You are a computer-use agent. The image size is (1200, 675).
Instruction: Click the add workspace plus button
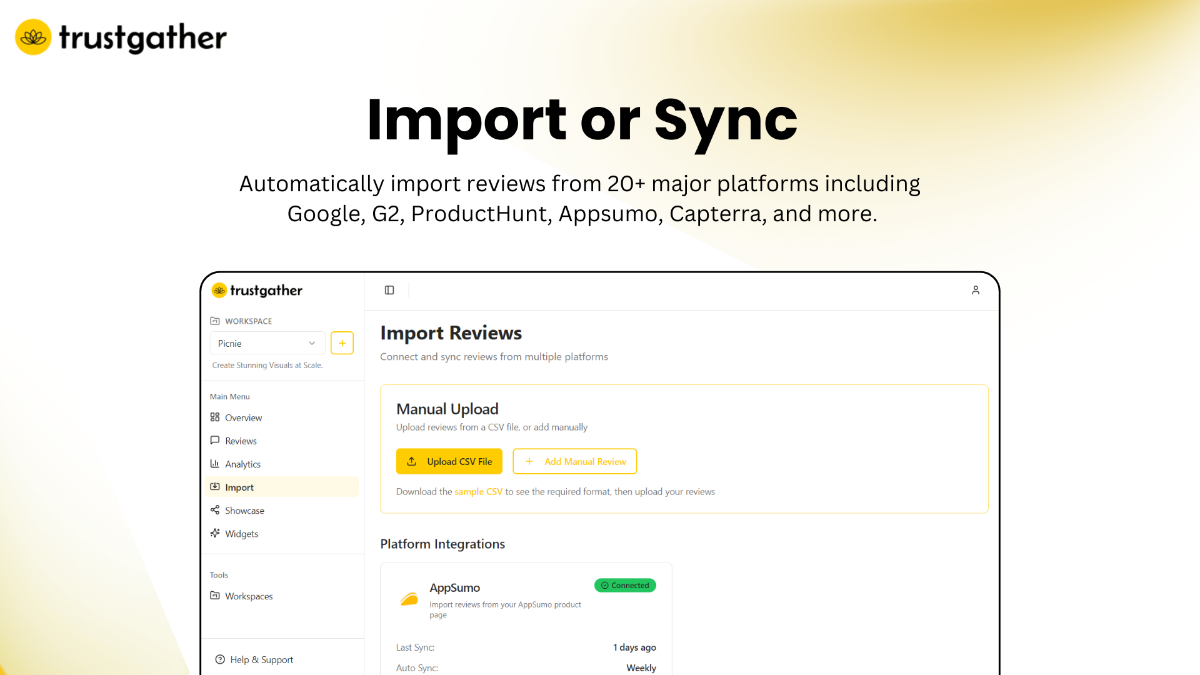pyautogui.click(x=342, y=343)
